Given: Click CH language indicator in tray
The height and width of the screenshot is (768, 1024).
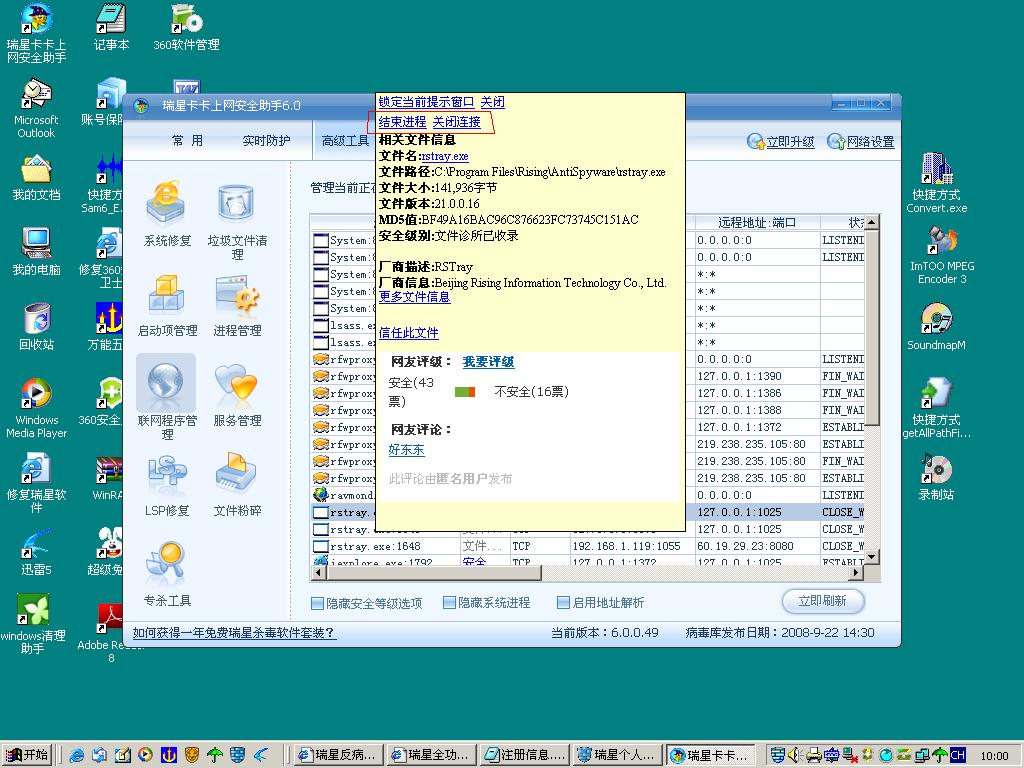Looking at the screenshot, I should [x=957, y=755].
